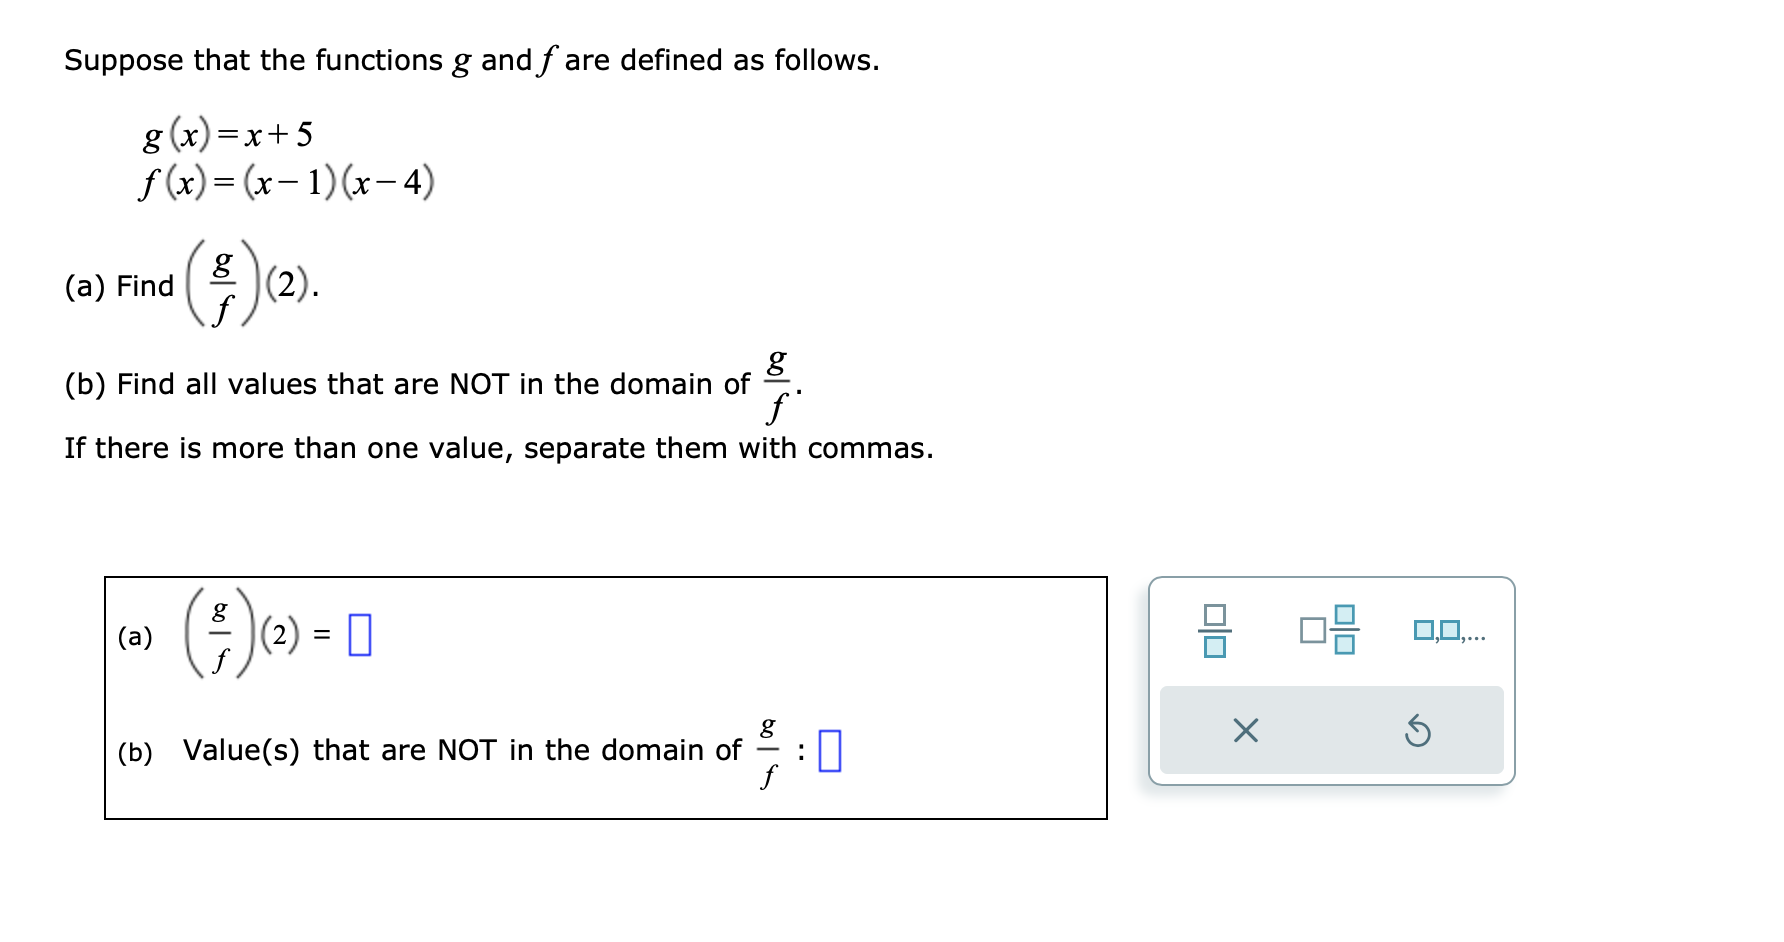1784x942 pixels.
Task: Click the part (a) label
Action: coord(136,634)
